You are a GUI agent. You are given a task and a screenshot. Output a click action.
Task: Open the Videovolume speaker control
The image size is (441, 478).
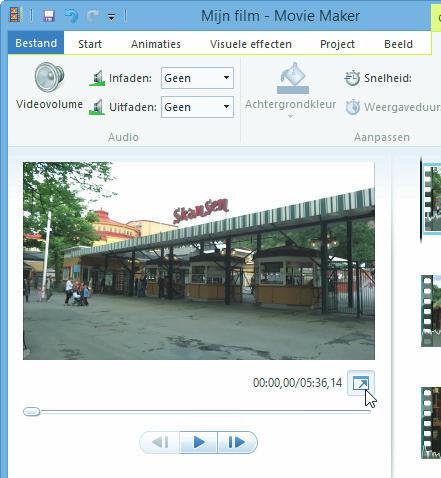coord(49,77)
